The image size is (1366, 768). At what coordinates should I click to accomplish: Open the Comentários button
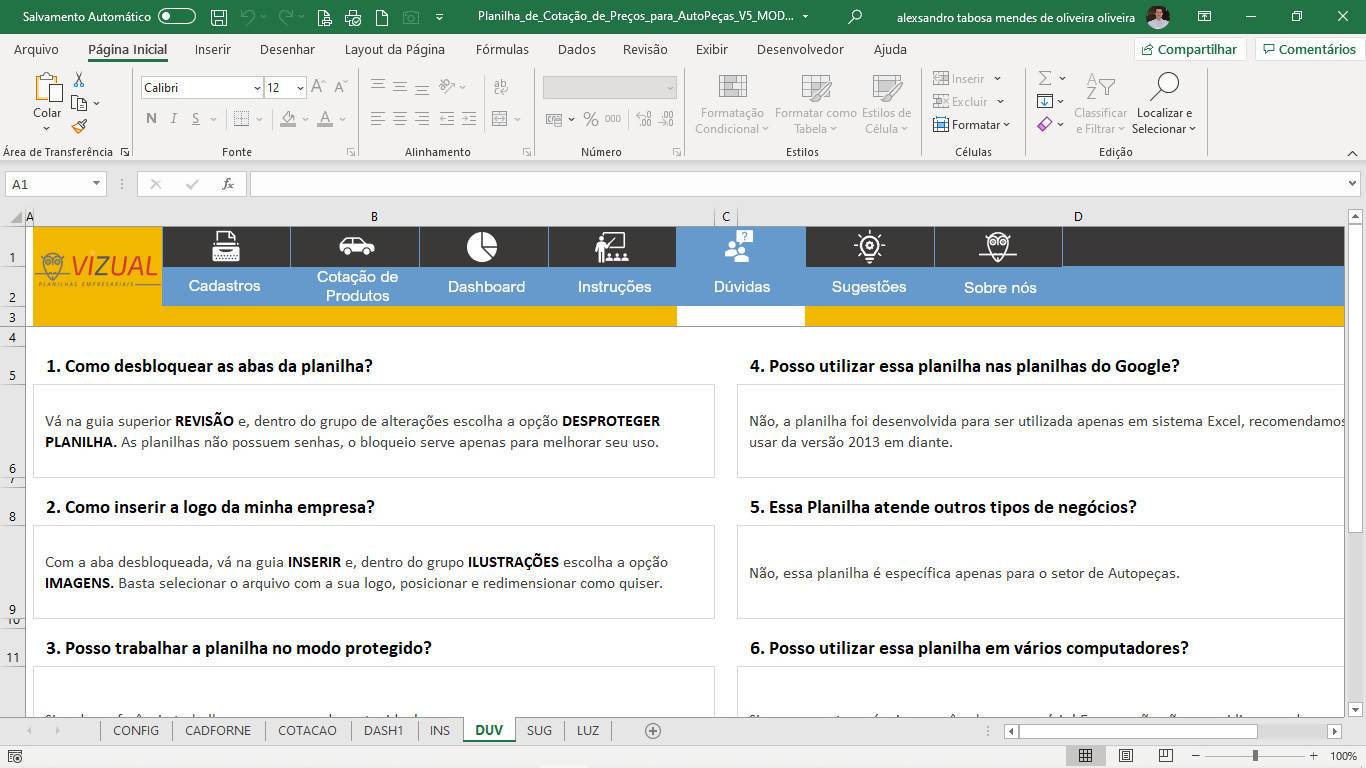1308,49
